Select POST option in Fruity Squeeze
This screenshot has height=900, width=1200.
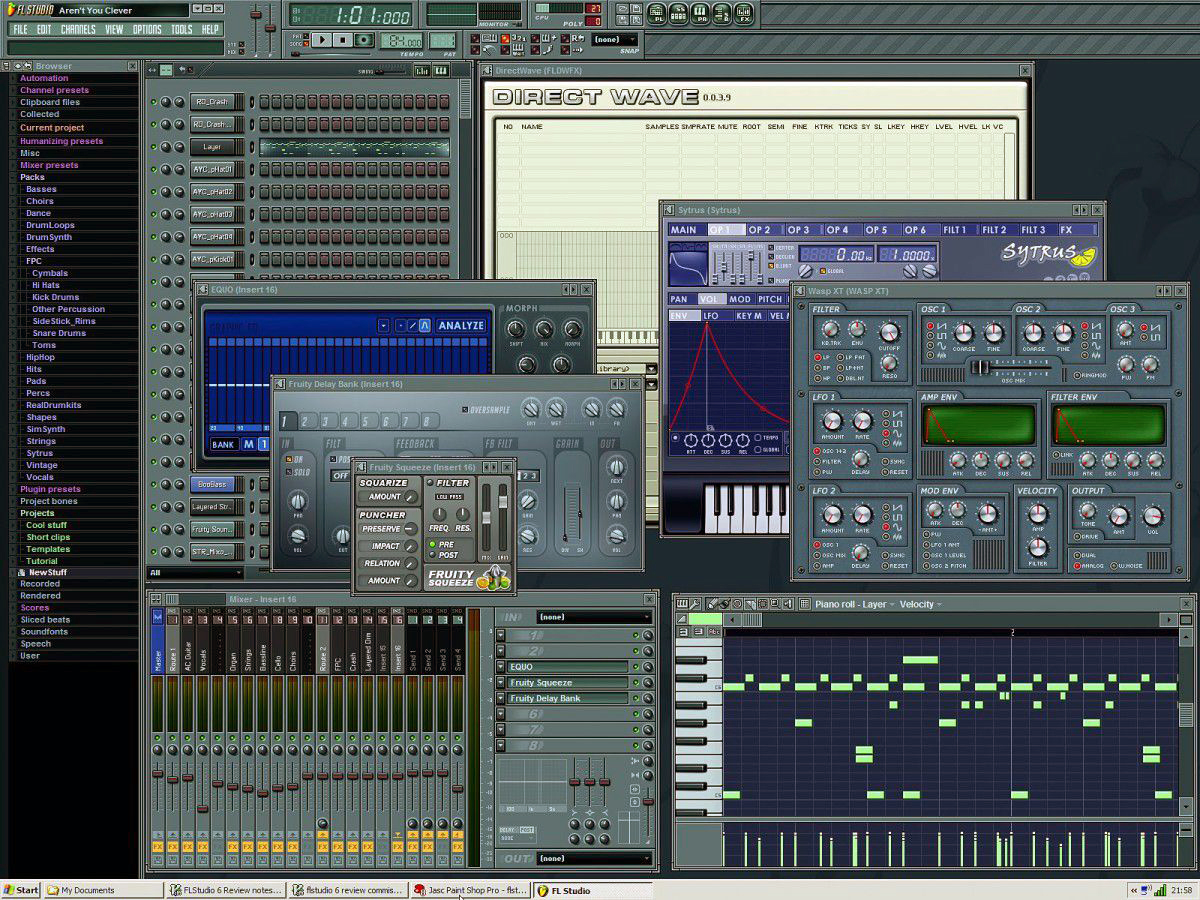pos(444,555)
